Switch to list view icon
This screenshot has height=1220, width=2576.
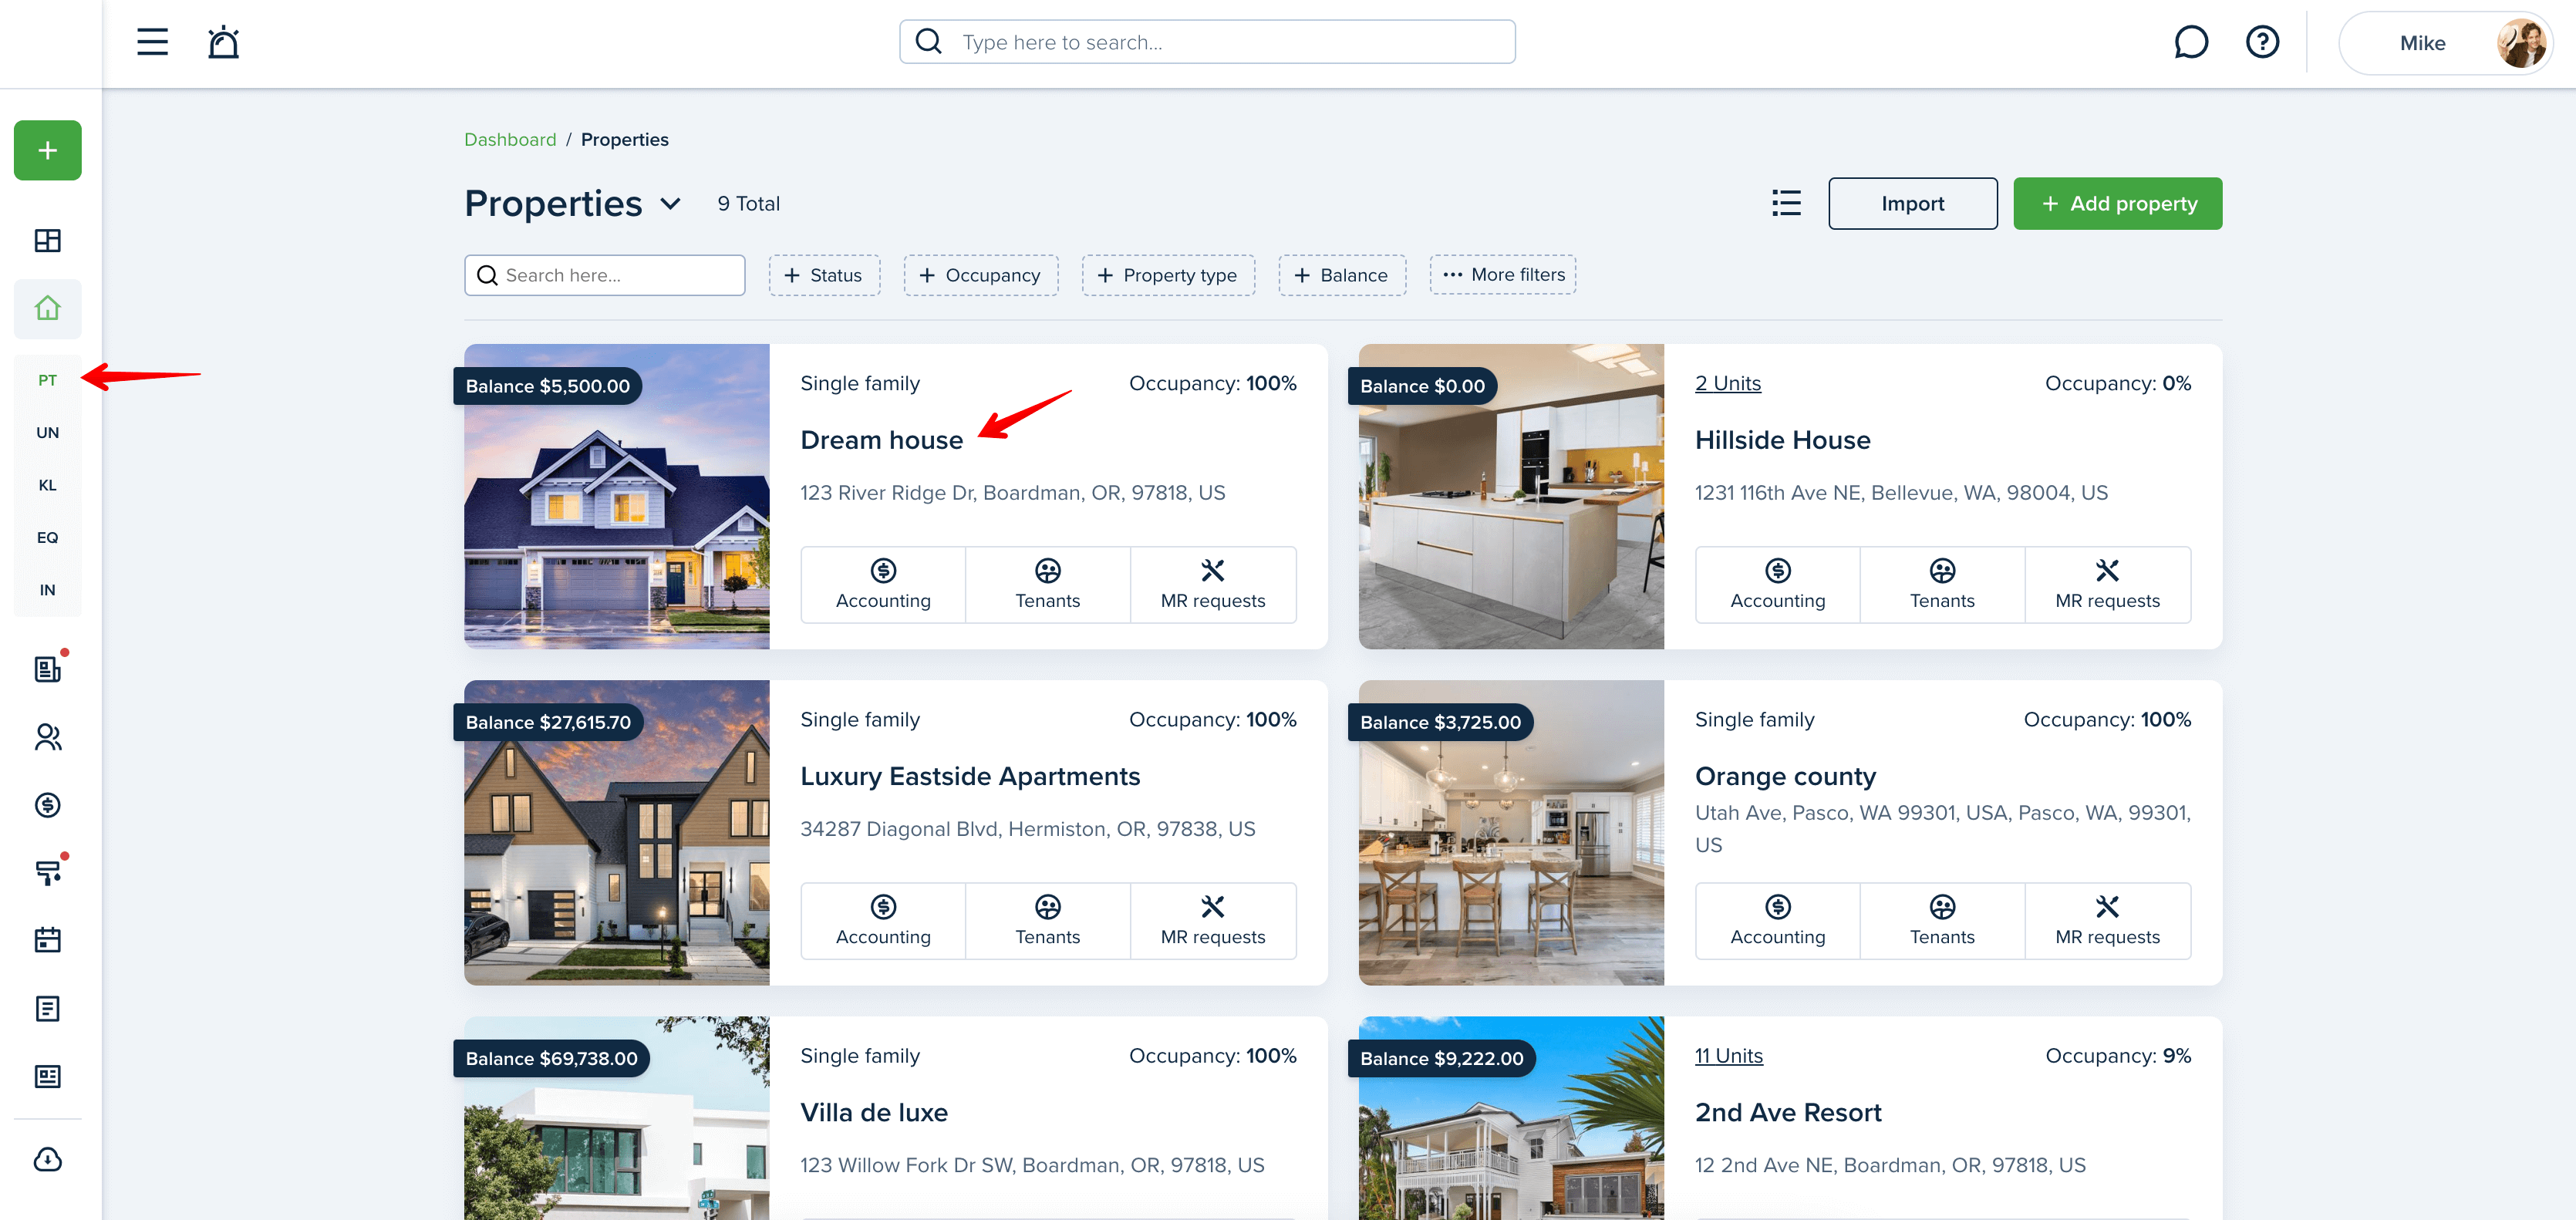1786,203
